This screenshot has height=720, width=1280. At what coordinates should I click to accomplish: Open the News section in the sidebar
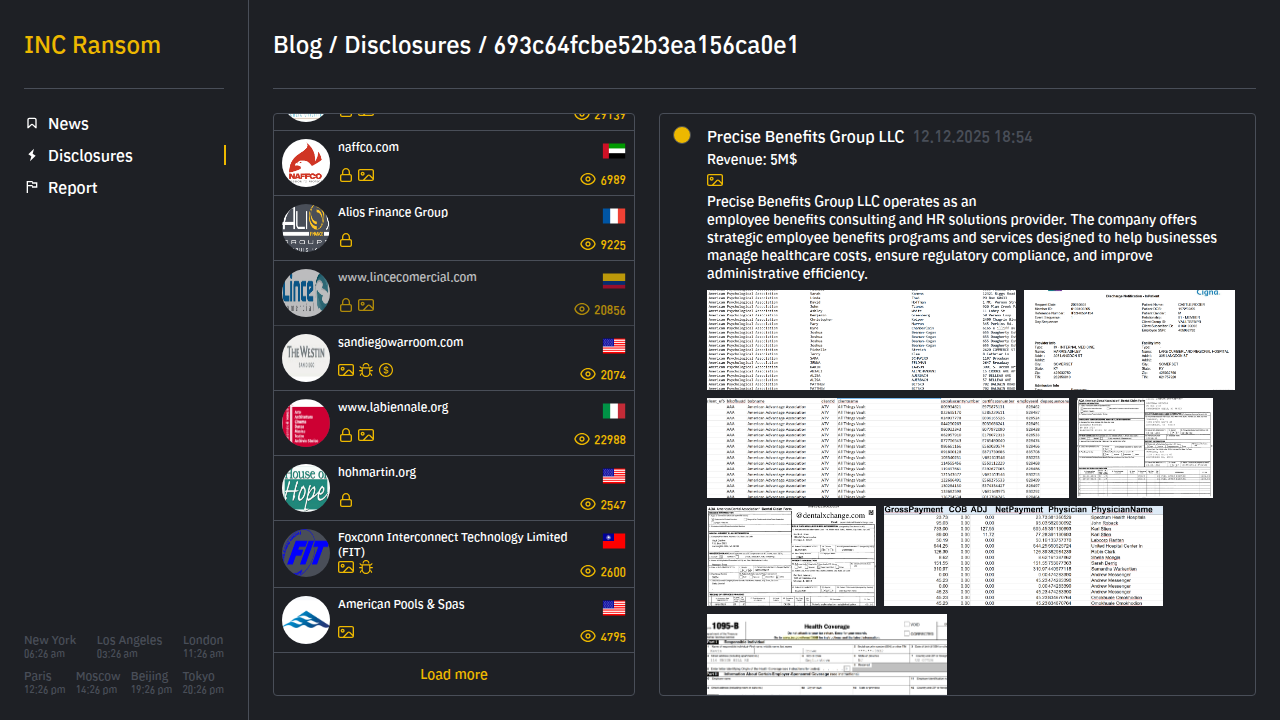(68, 124)
